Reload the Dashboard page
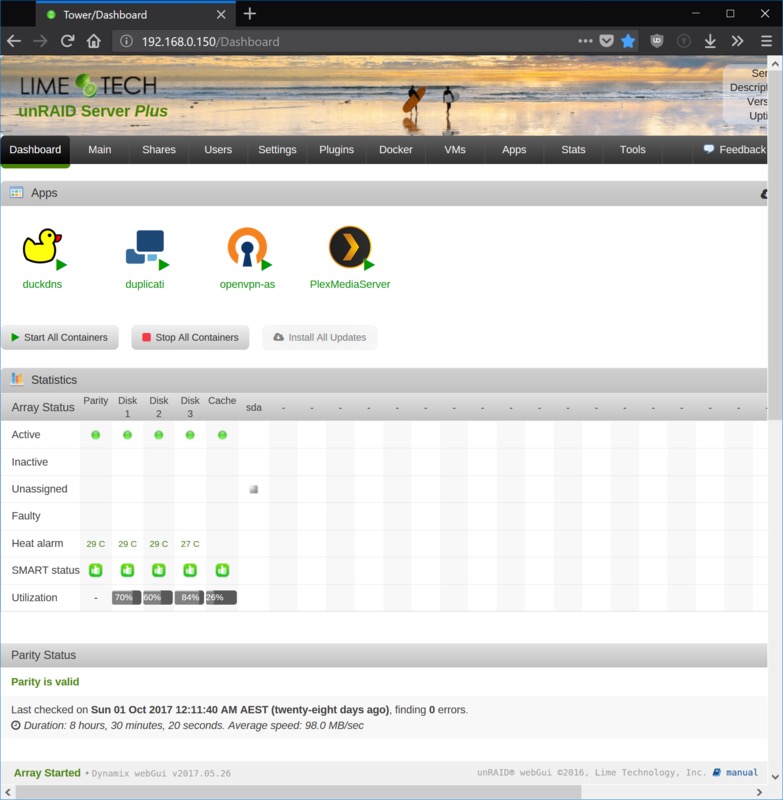Image resolution: width=783 pixels, height=800 pixels. click(x=67, y=41)
